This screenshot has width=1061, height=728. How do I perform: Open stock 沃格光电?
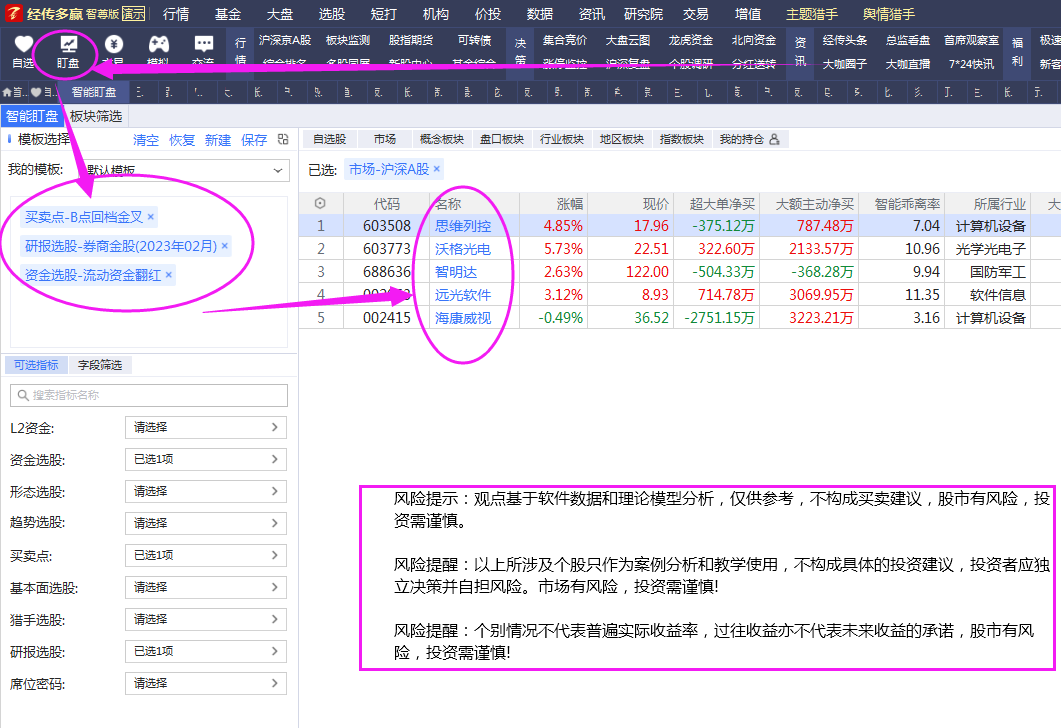point(463,249)
